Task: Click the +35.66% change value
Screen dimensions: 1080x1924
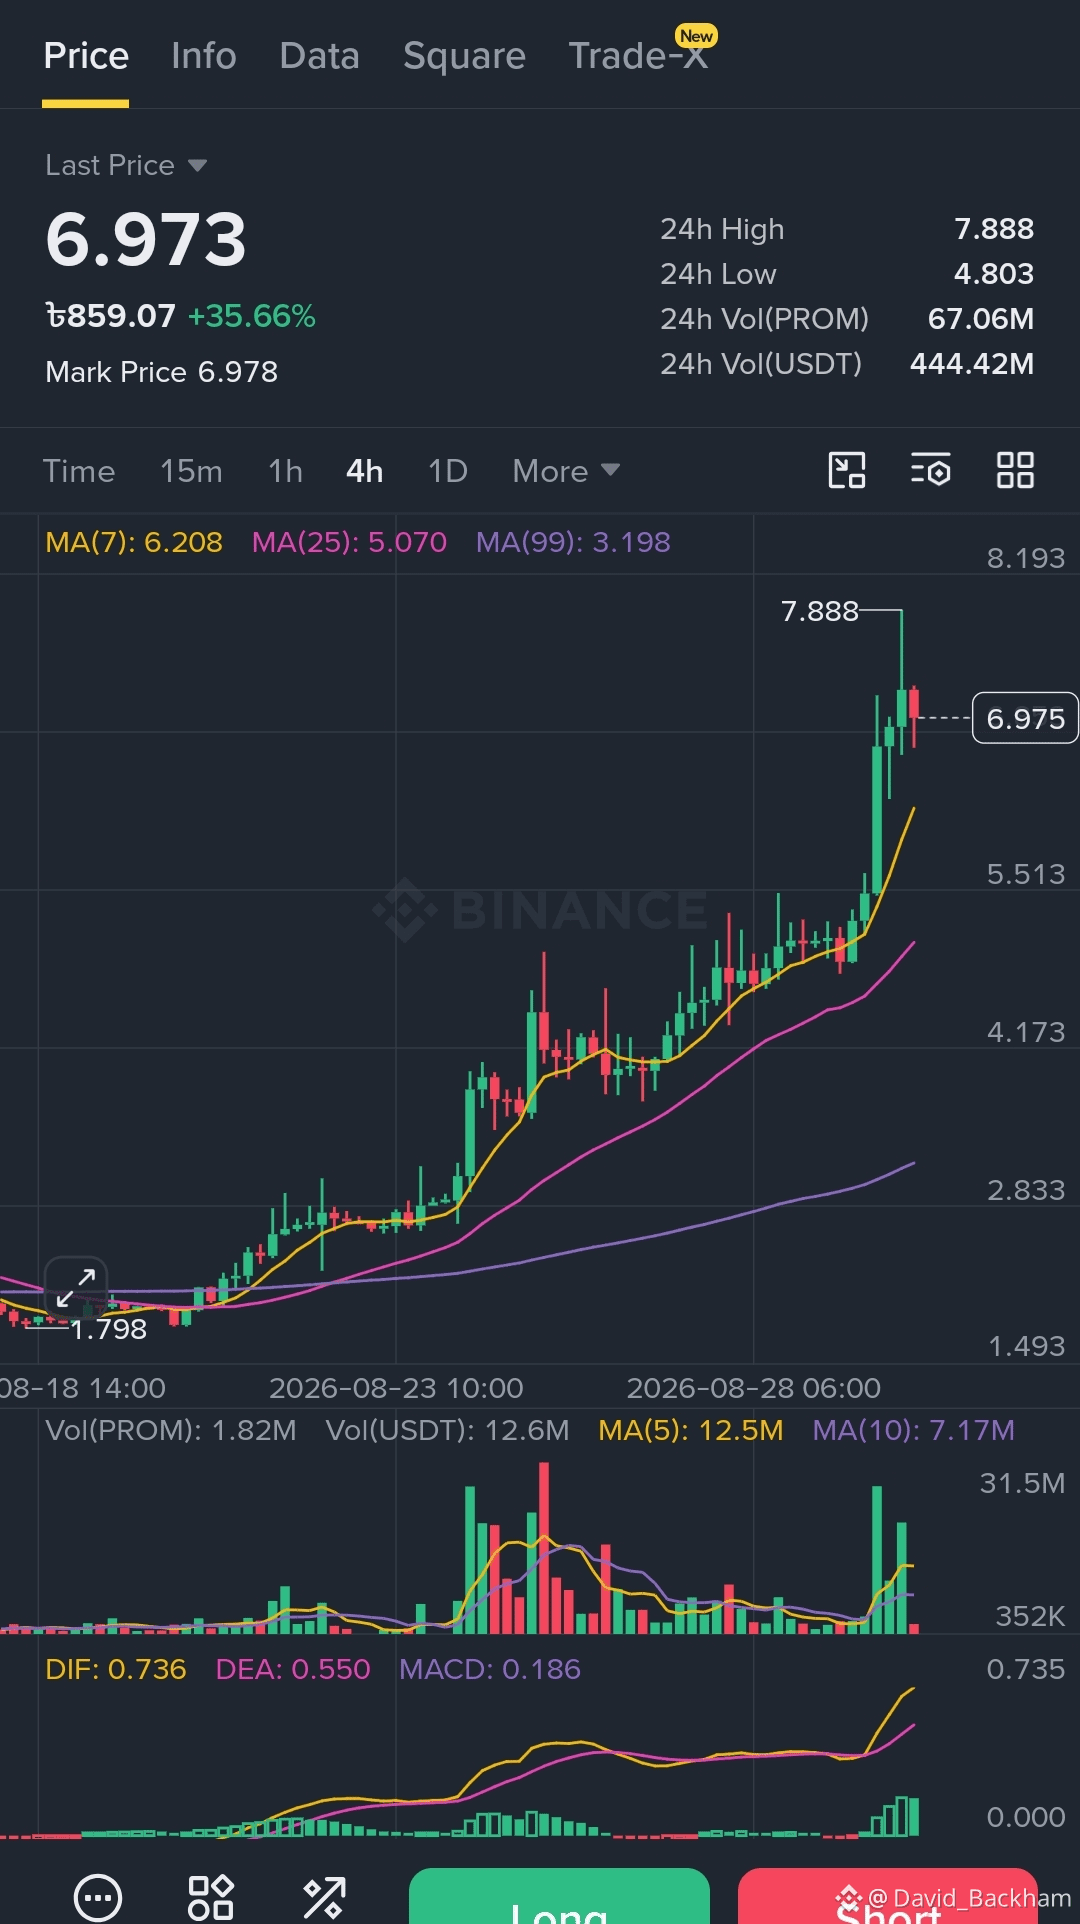Action: point(252,316)
